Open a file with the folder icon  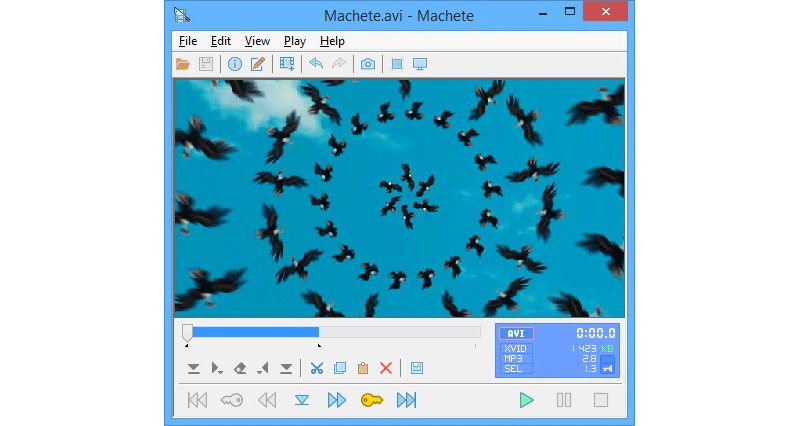coord(183,64)
